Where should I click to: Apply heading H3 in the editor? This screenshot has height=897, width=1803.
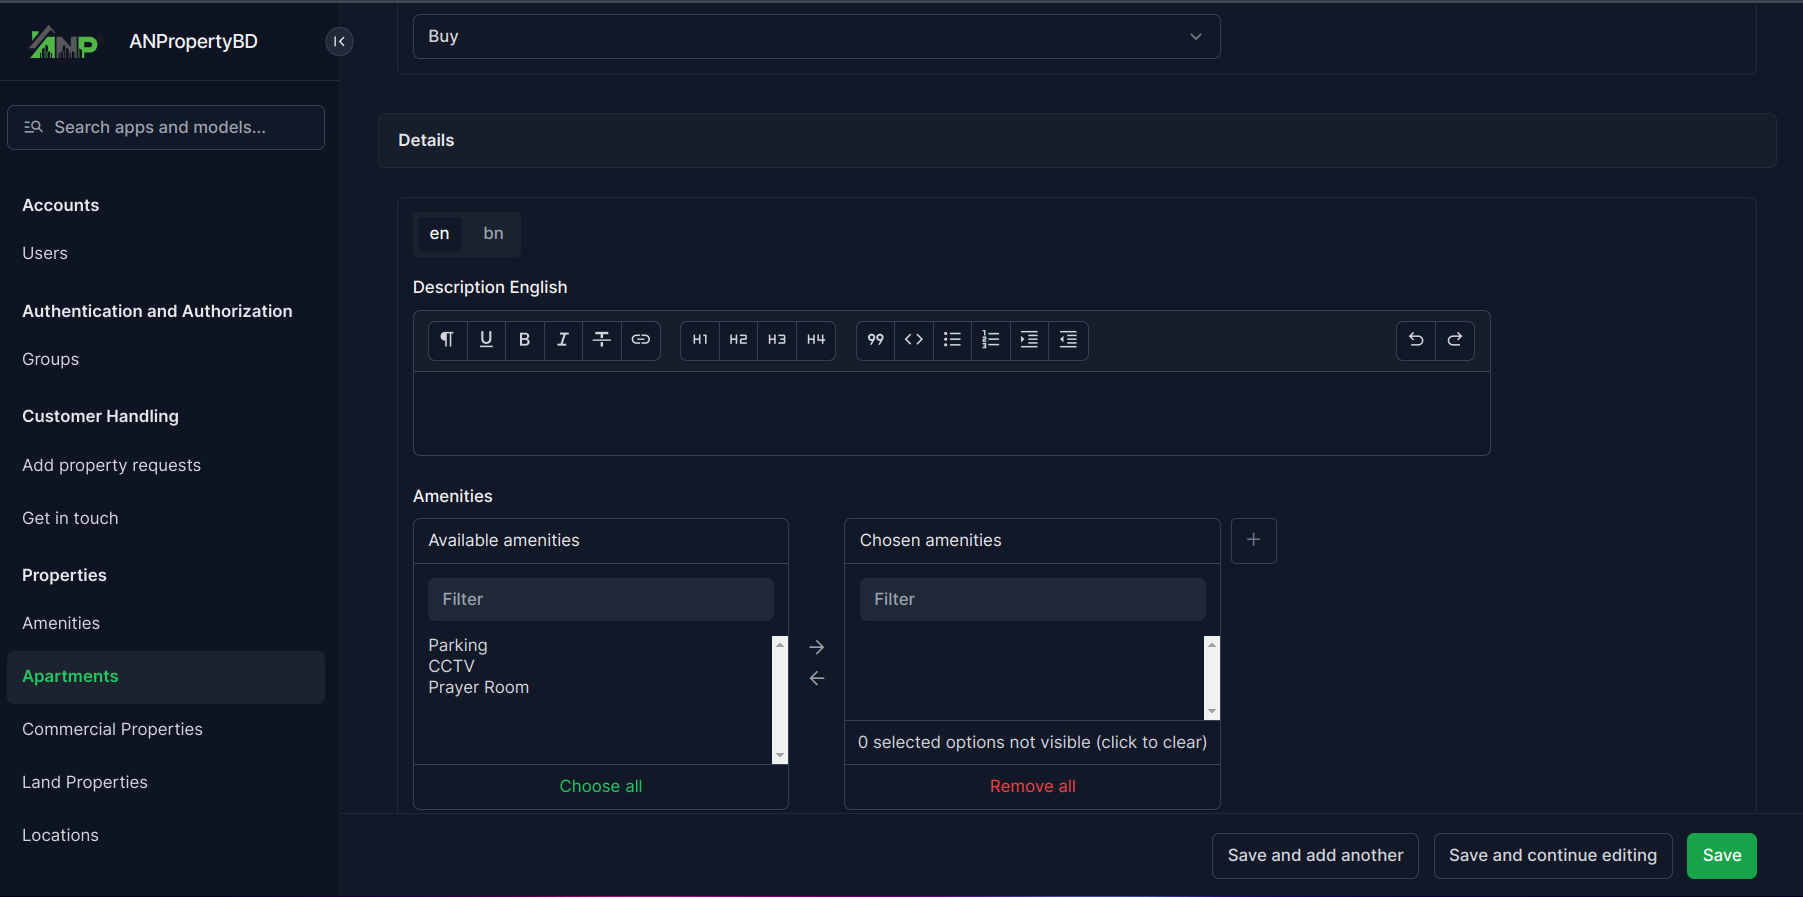pos(777,340)
